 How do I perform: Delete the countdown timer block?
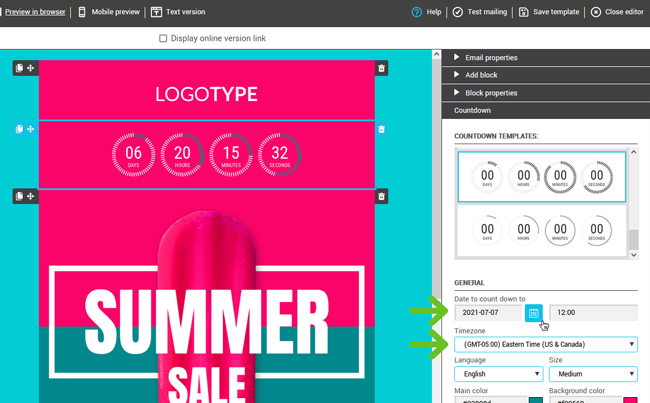(381, 129)
